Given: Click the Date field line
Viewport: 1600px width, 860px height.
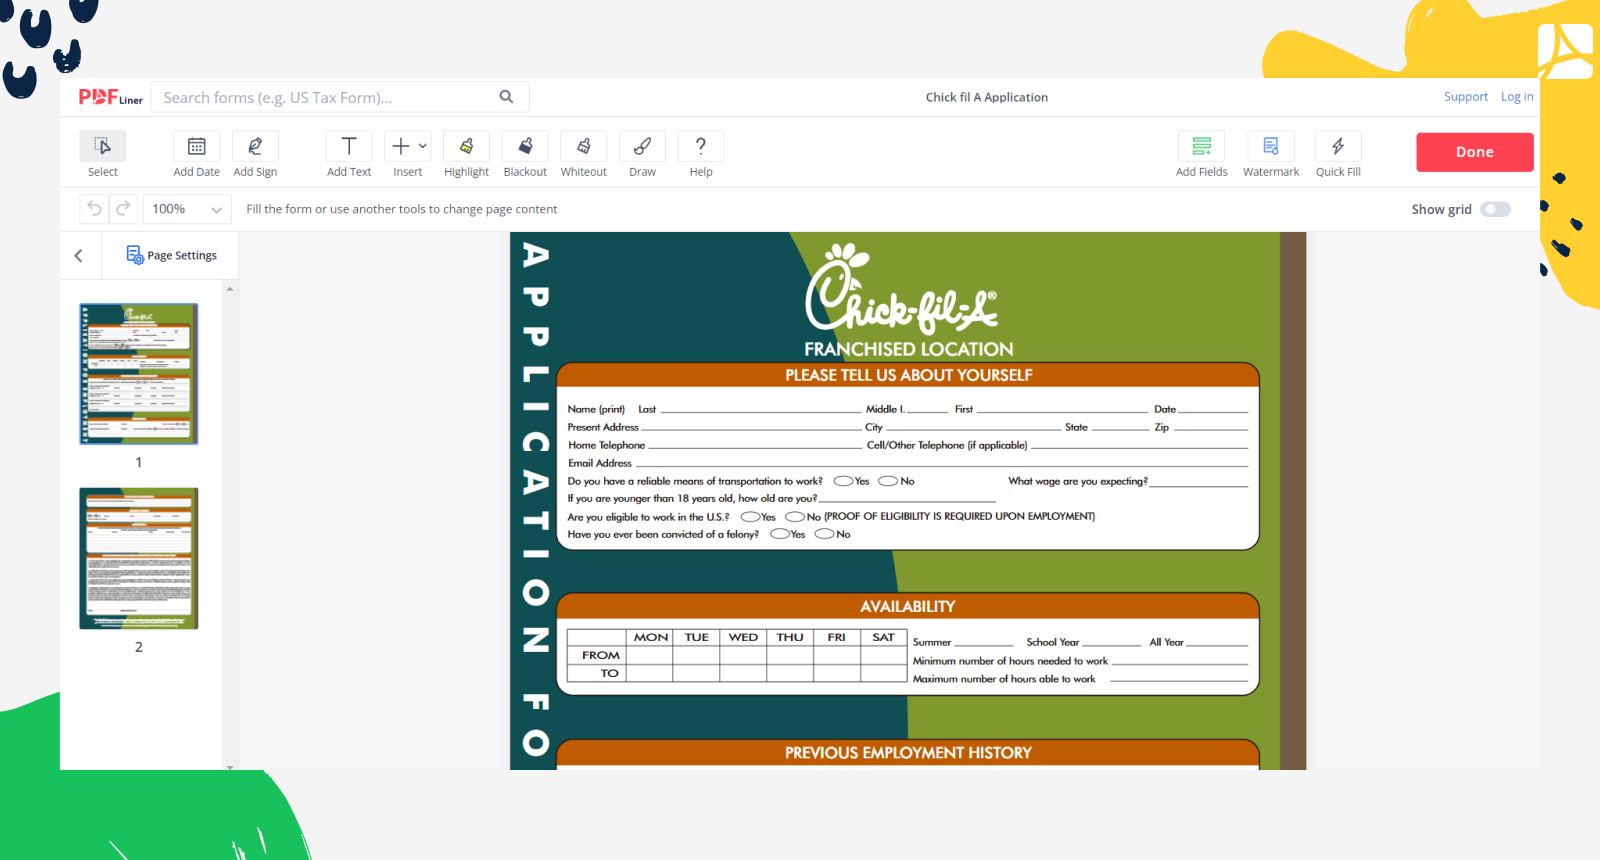Looking at the screenshot, I should (1213, 409).
